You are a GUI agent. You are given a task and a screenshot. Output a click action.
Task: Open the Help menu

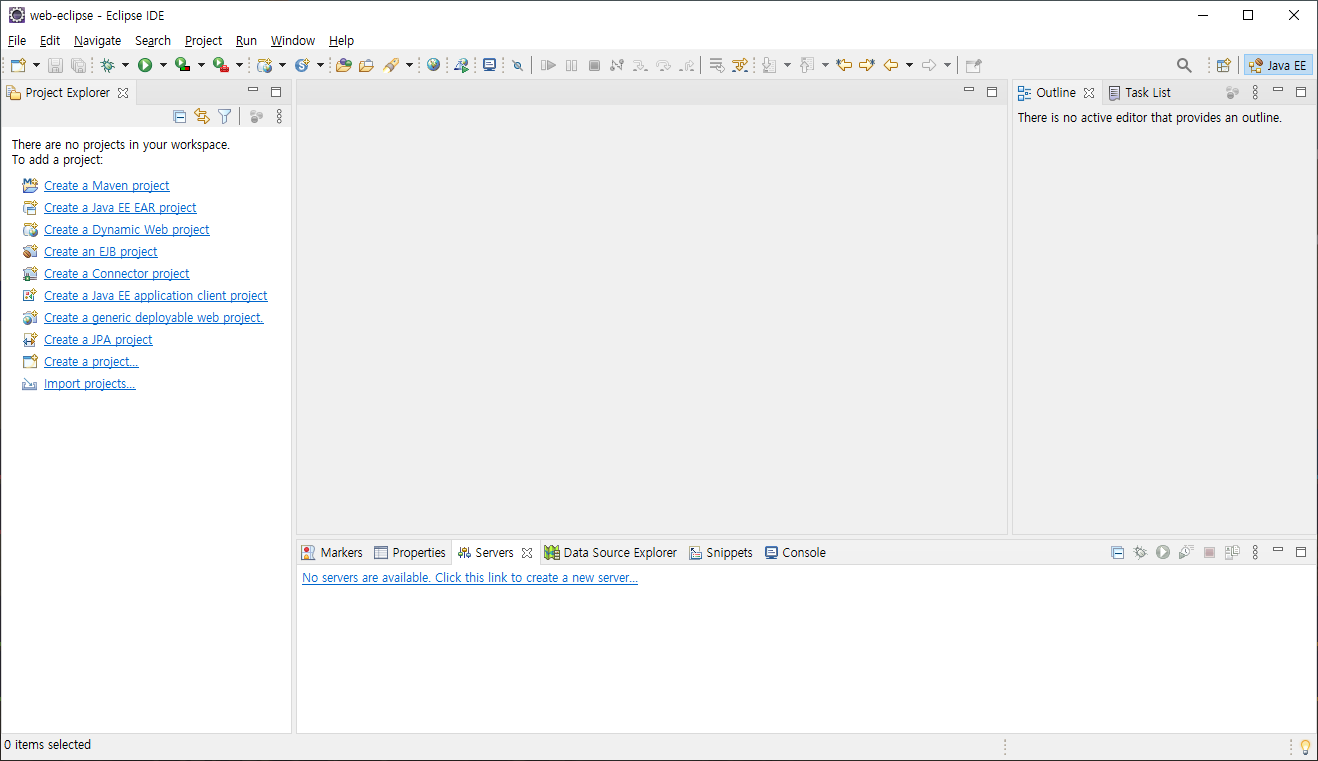341,41
